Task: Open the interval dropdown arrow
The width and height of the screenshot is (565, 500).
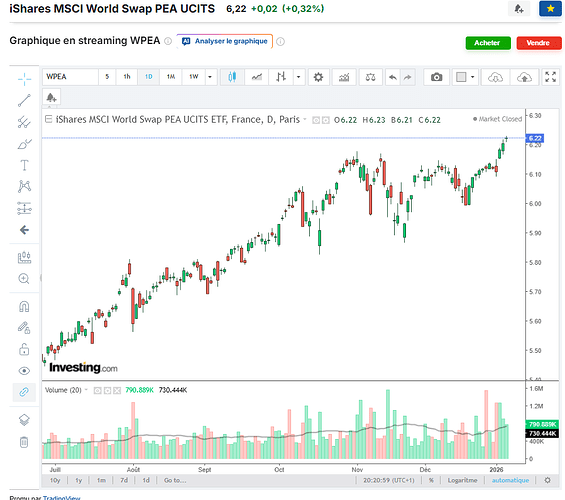Action: [x=210, y=77]
